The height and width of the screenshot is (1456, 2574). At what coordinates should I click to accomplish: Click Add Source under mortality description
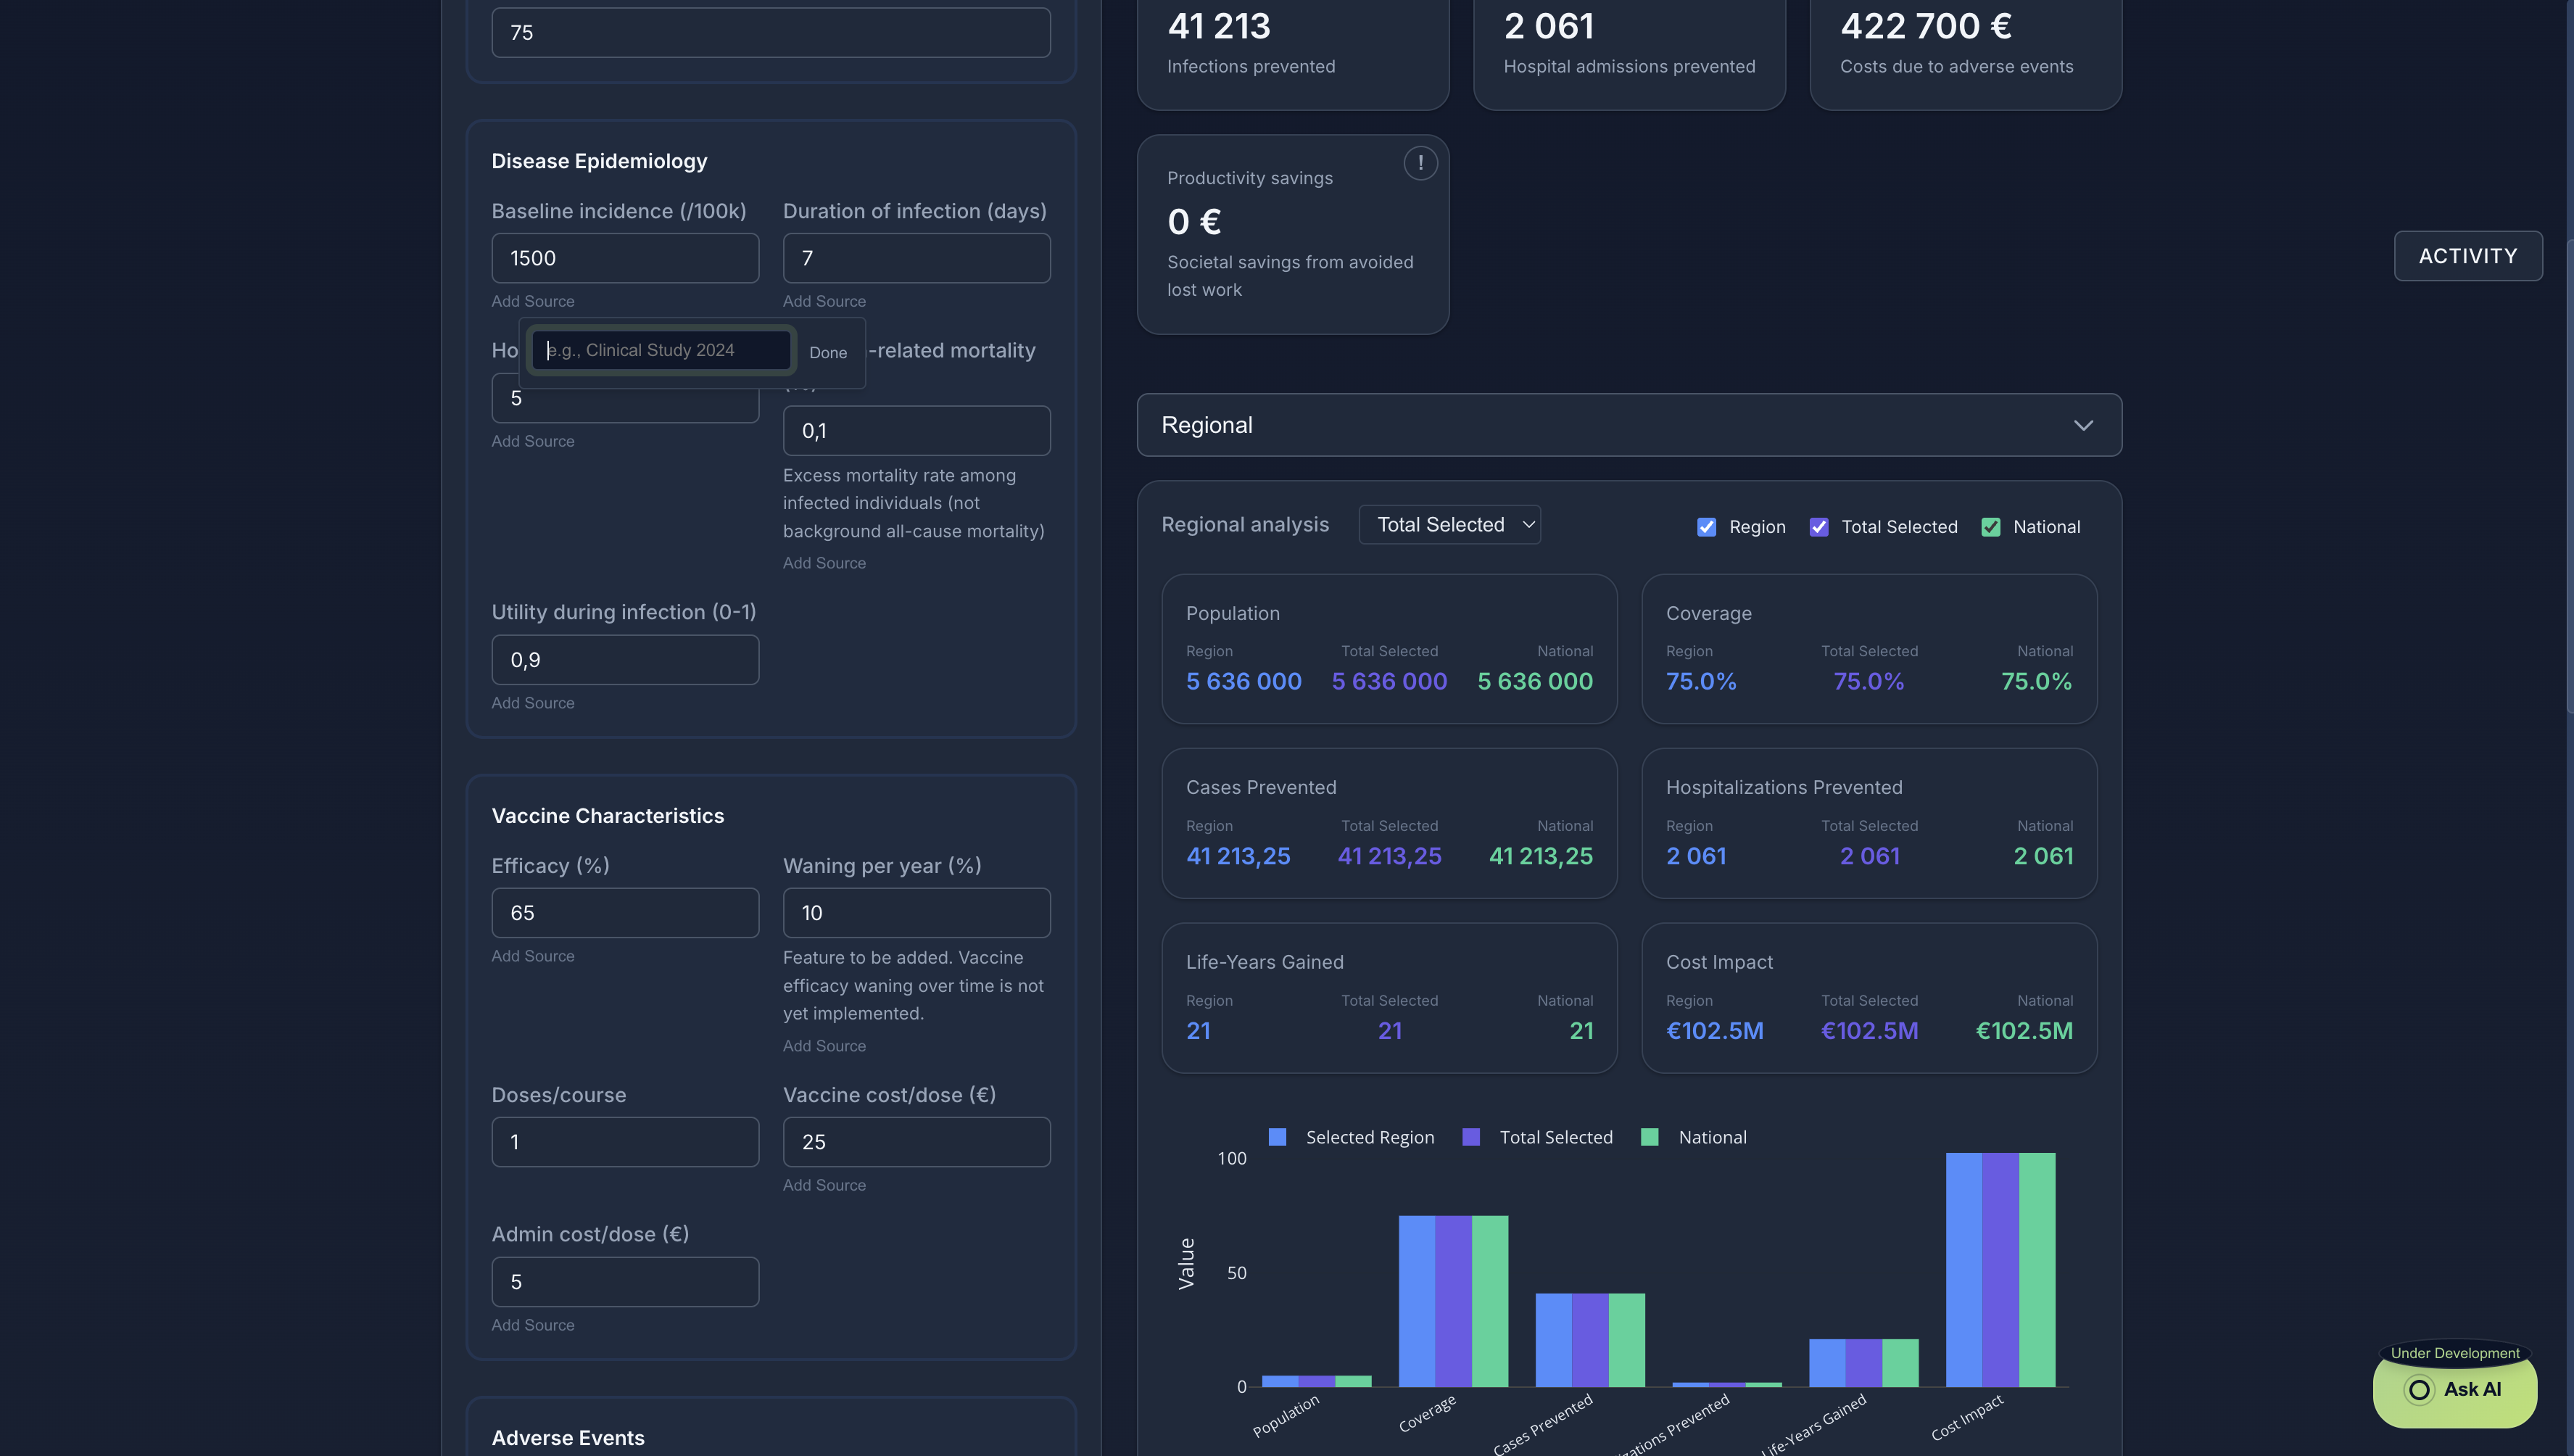click(x=824, y=563)
